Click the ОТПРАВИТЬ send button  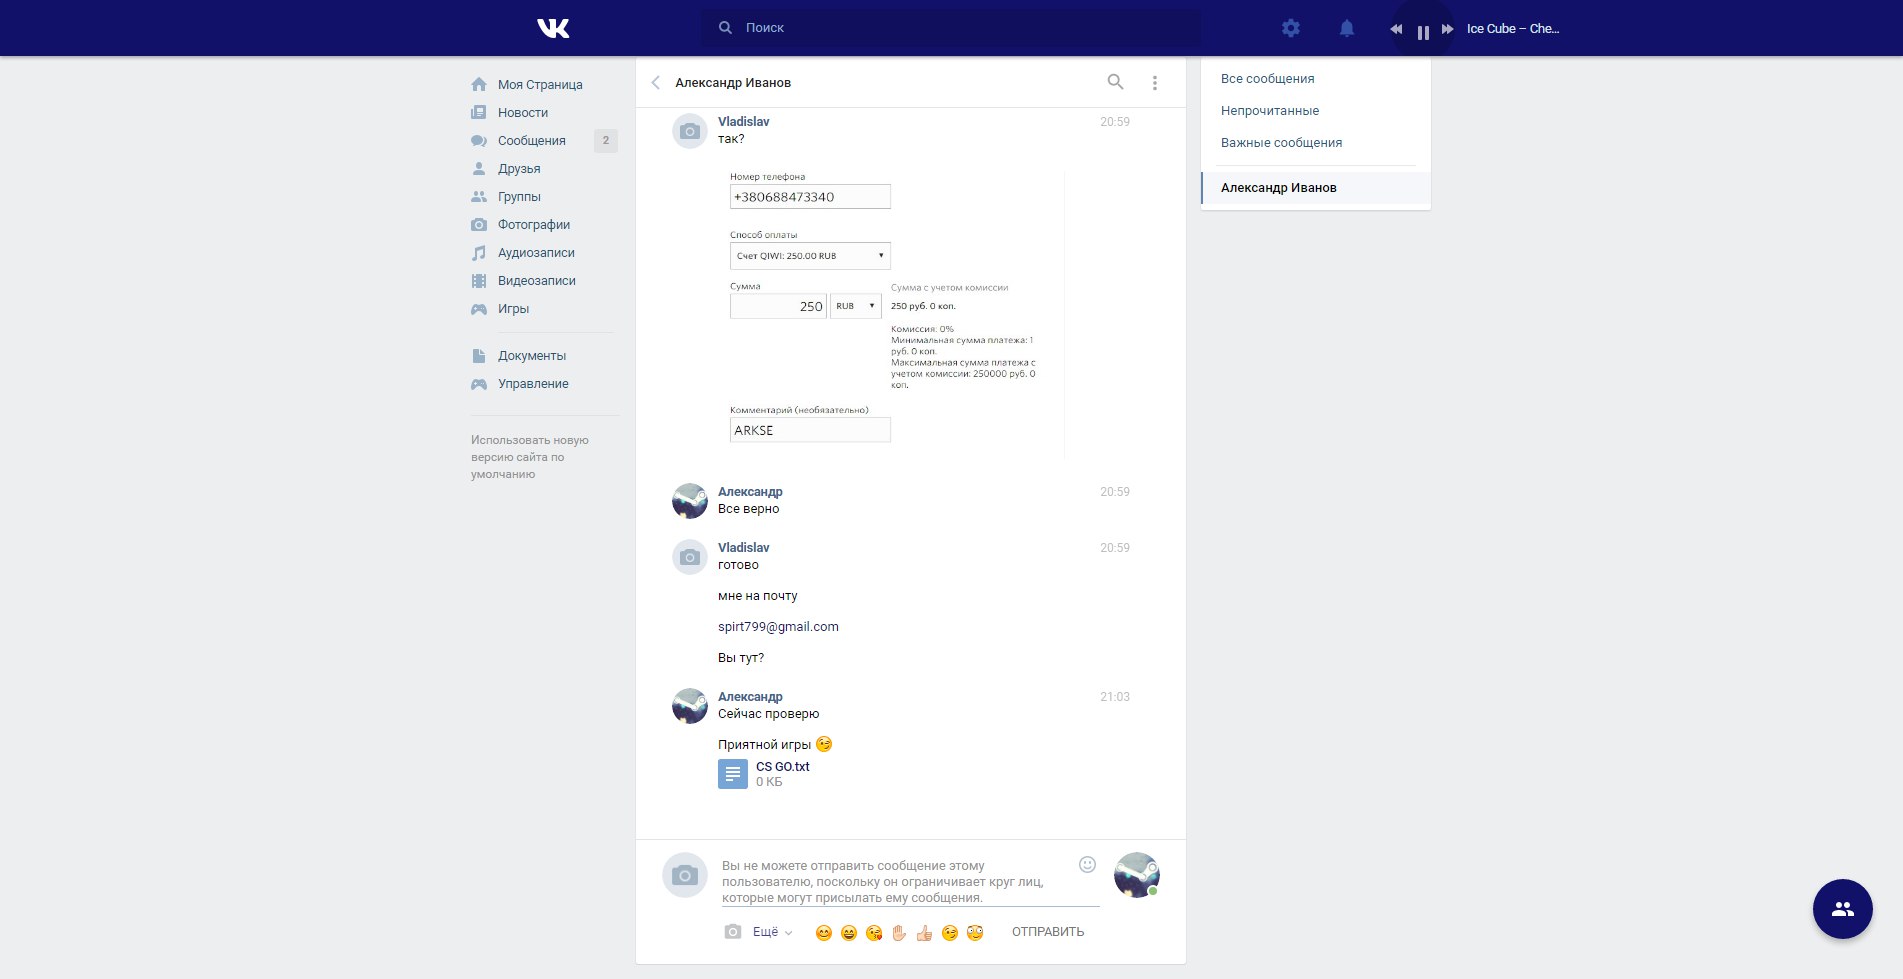click(x=1047, y=932)
